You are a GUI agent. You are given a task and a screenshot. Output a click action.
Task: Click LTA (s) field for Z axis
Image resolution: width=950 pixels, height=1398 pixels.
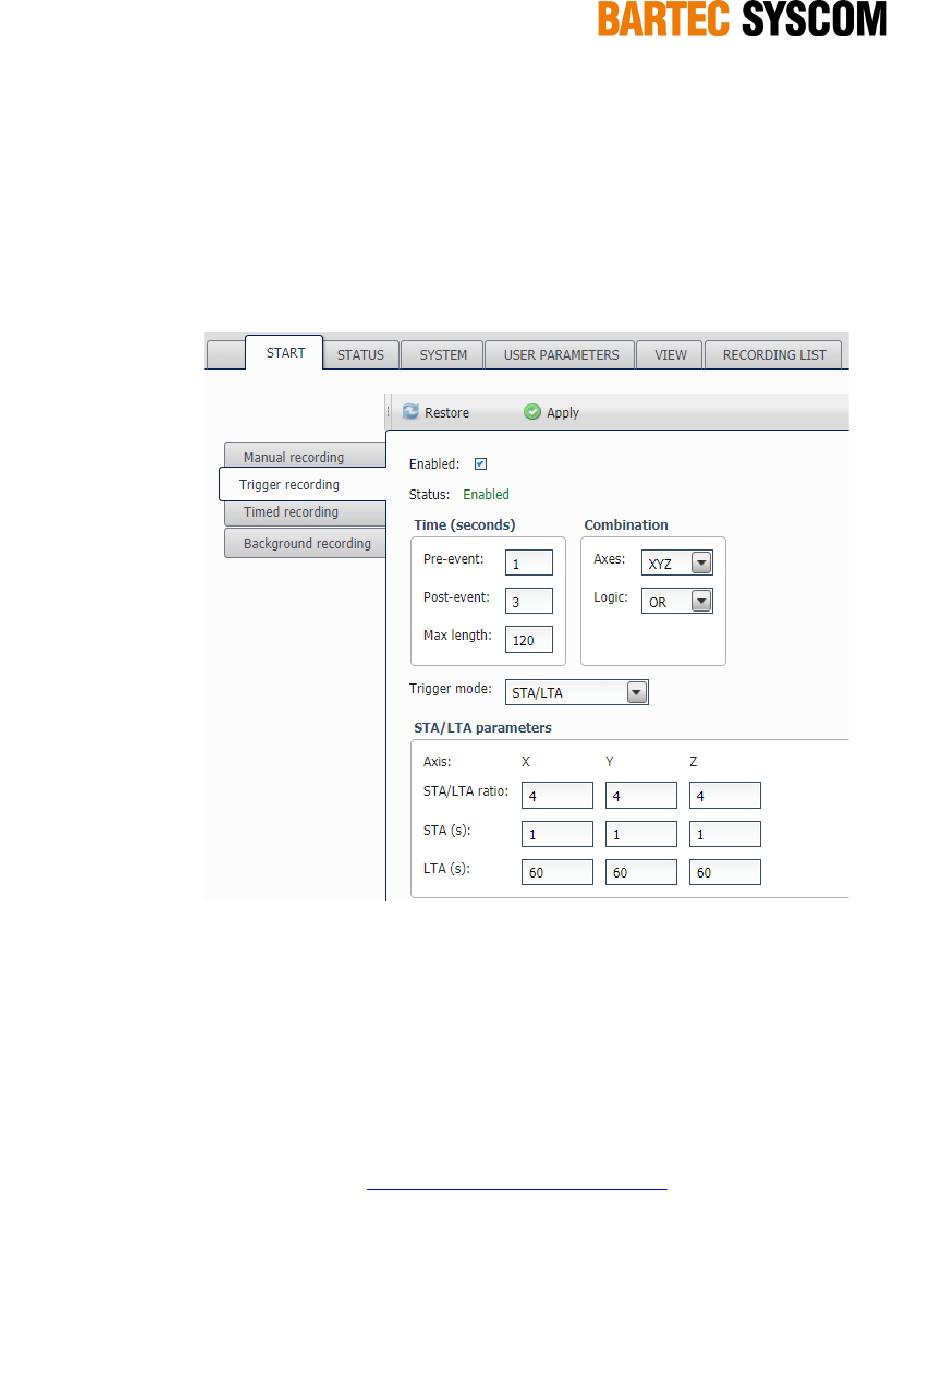pos(724,872)
